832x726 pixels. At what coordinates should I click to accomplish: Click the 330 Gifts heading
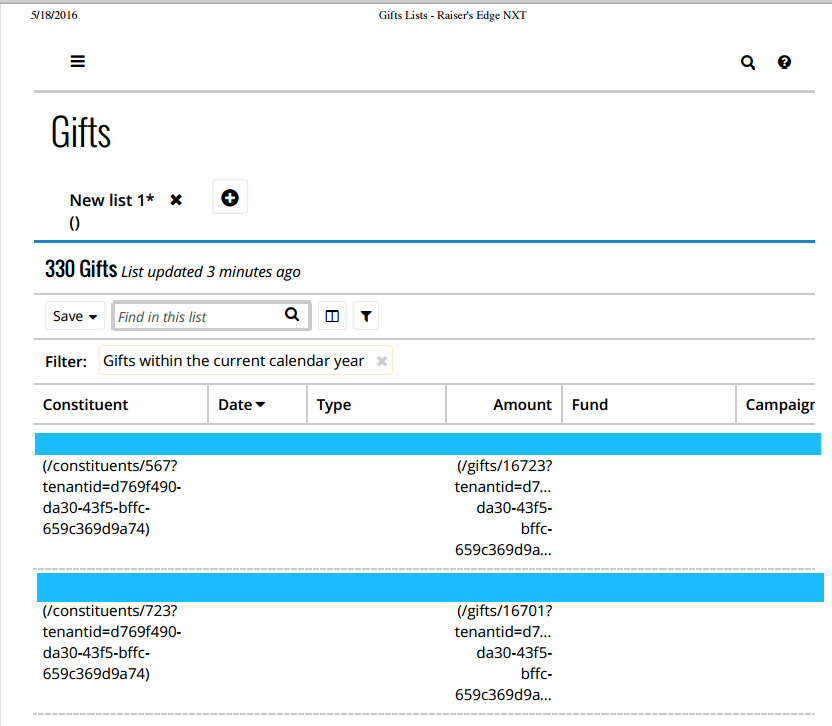pyautogui.click(x=81, y=269)
